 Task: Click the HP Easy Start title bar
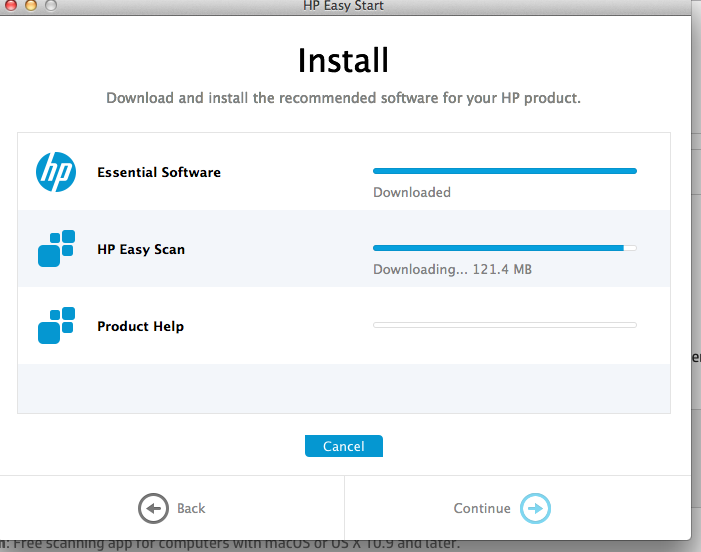(343, 6)
